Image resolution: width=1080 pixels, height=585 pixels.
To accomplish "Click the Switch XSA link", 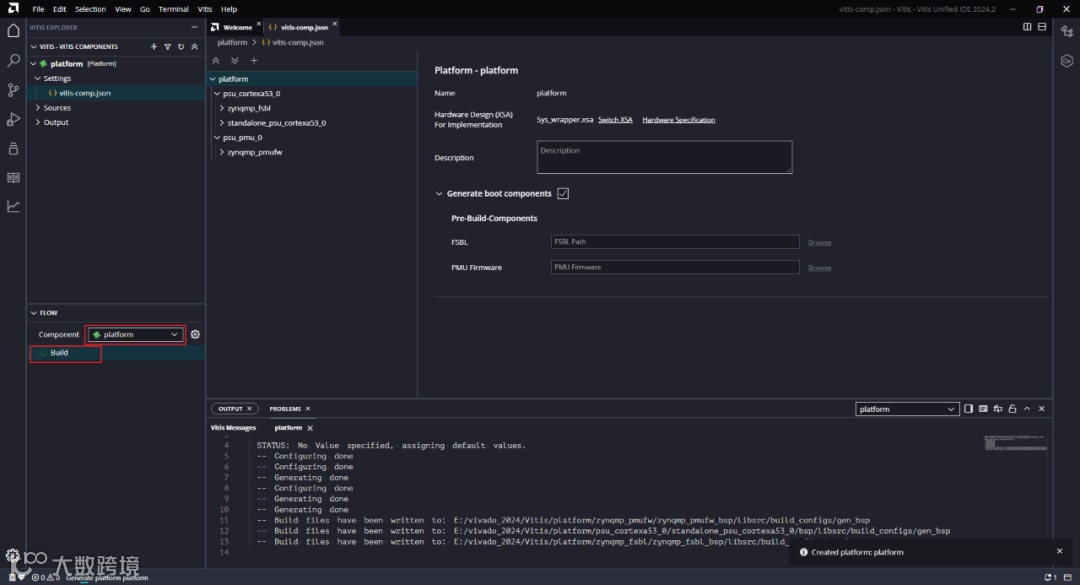I will pos(615,120).
